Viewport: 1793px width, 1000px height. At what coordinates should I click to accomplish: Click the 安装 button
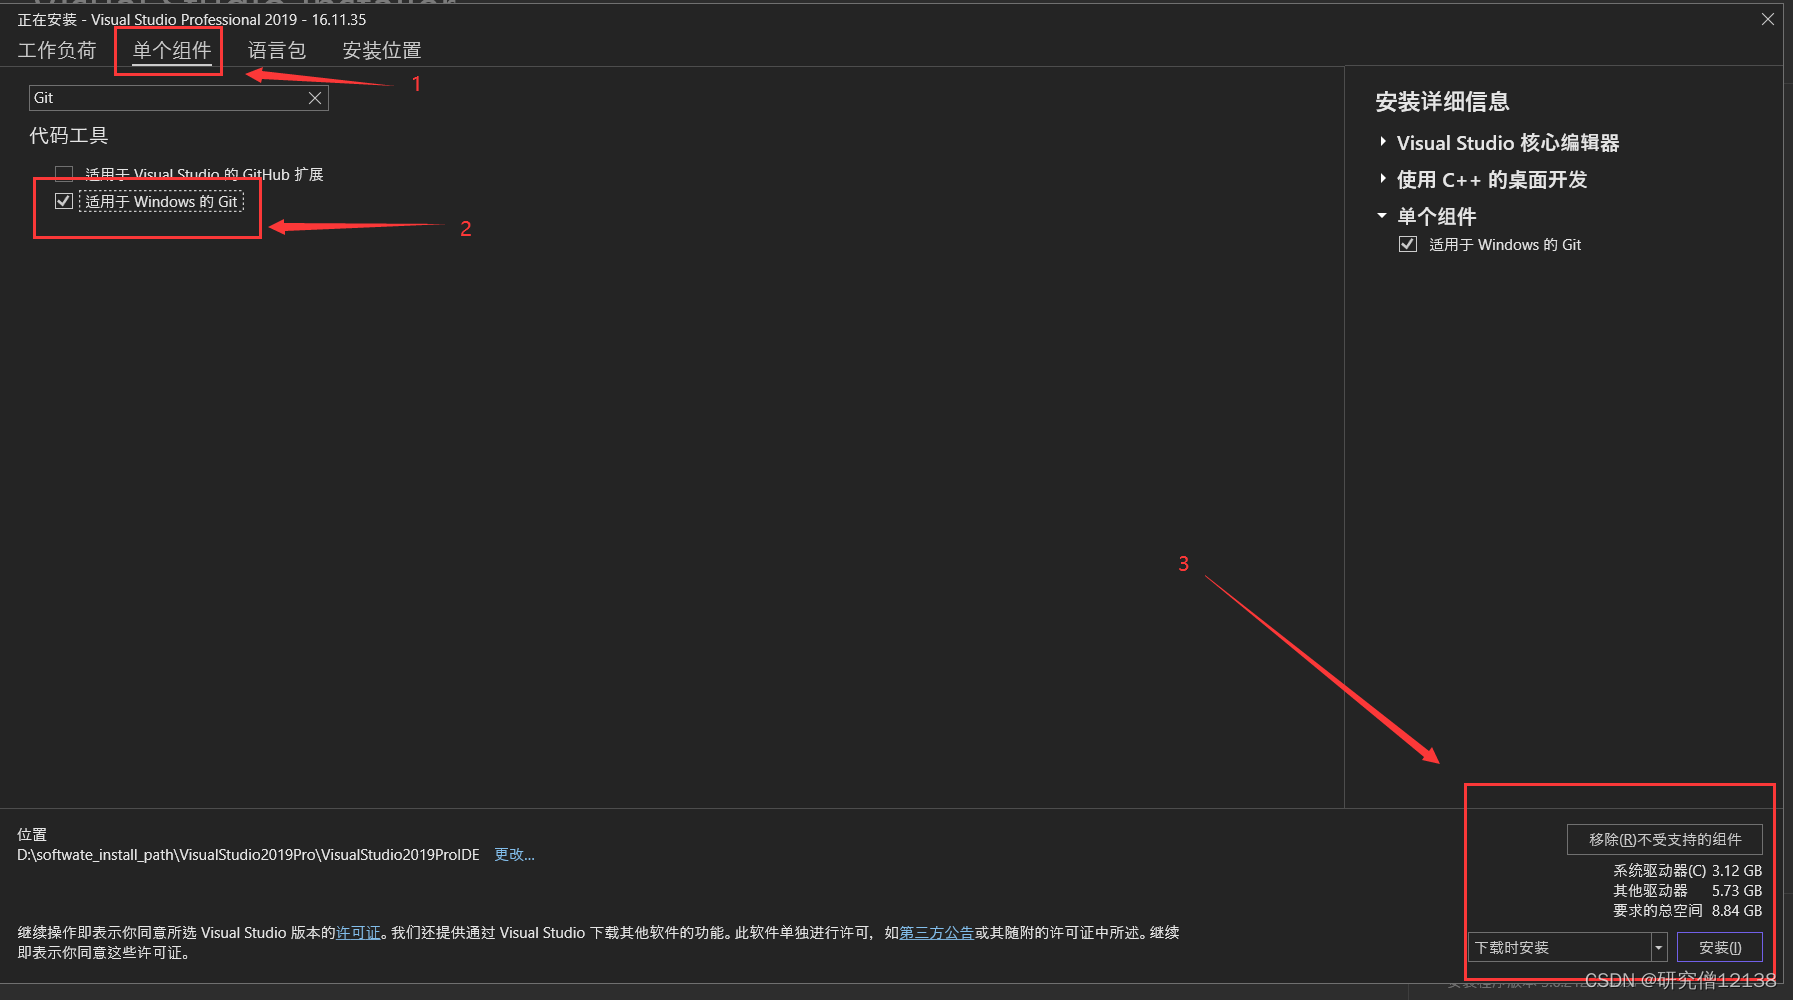tap(1720, 947)
